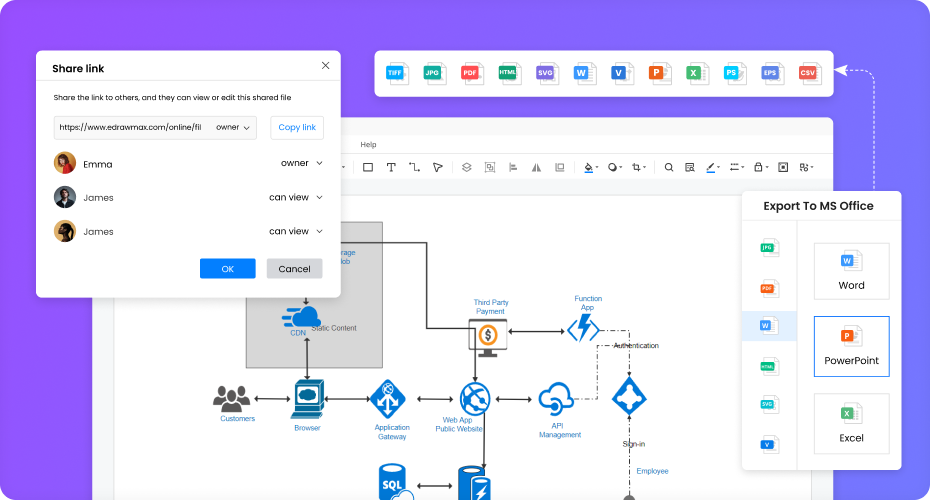
Task: Select the Word tab in export sidebar
Action: coord(768,326)
